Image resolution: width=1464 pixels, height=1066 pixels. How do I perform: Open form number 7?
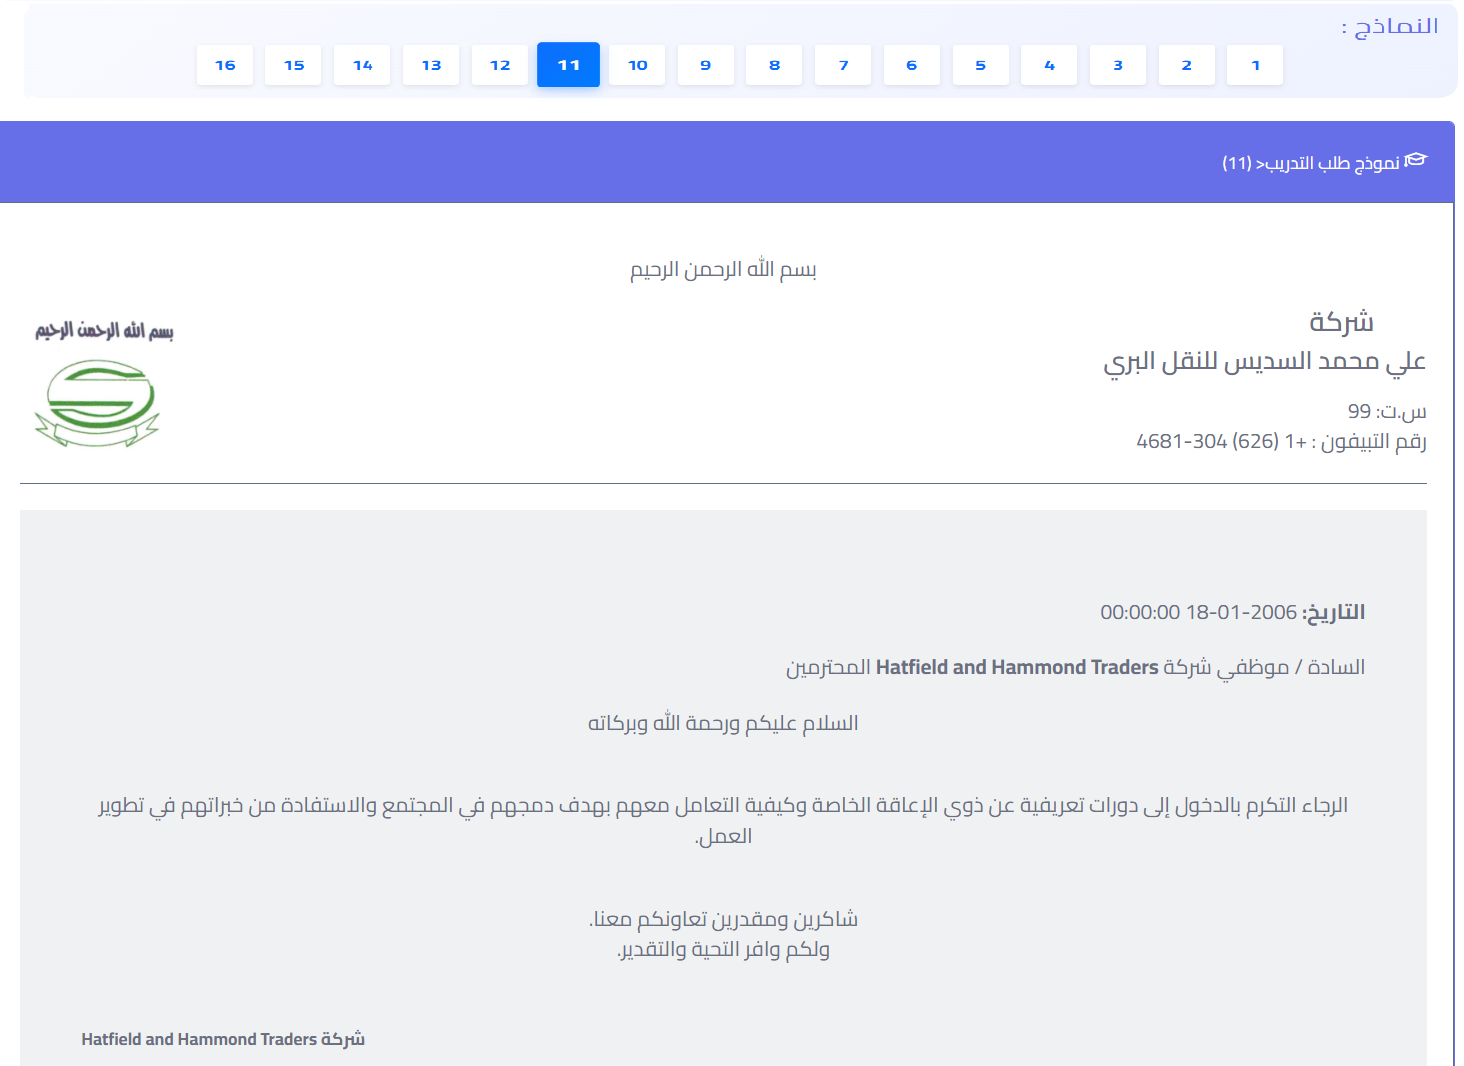pos(843,65)
